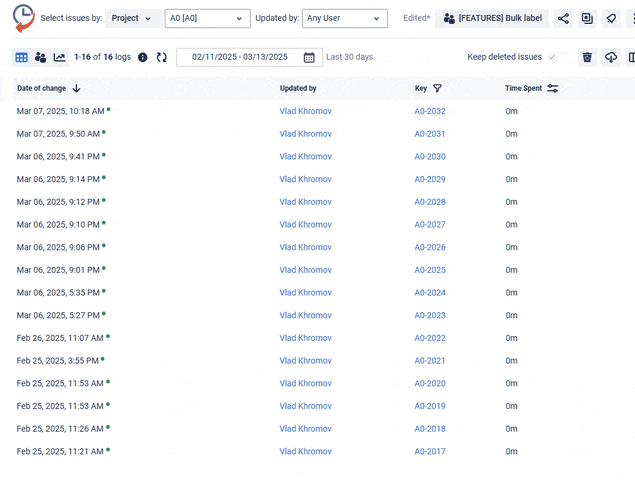Open the [FEATURES] Bulk label button
635x480 pixels.
point(492,19)
